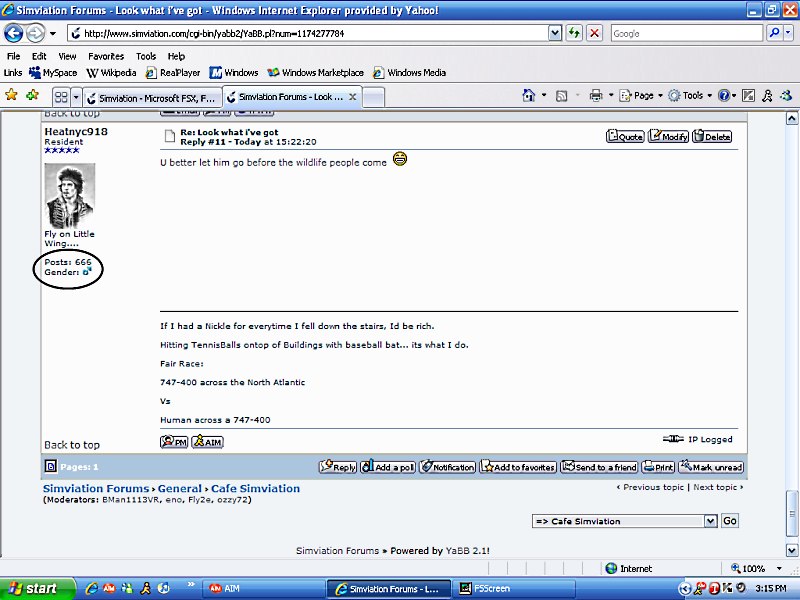The width and height of the screenshot is (800, 600).
Task: Go to home page with Home icon
Action: click(529, 95)
